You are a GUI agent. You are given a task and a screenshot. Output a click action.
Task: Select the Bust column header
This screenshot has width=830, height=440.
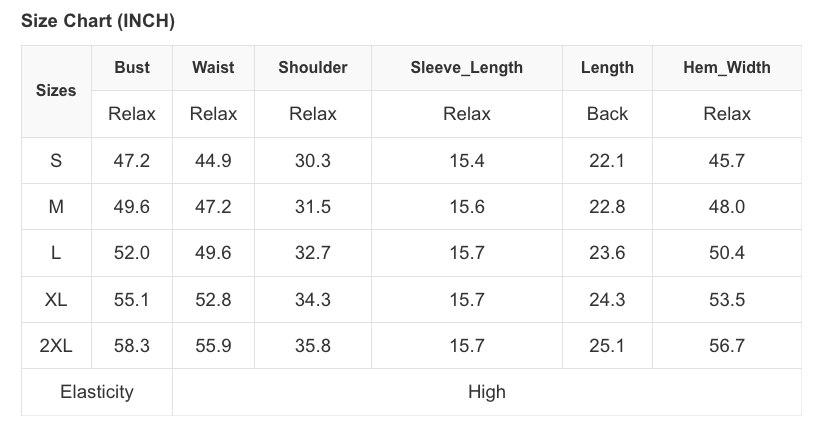click(132, 68)
